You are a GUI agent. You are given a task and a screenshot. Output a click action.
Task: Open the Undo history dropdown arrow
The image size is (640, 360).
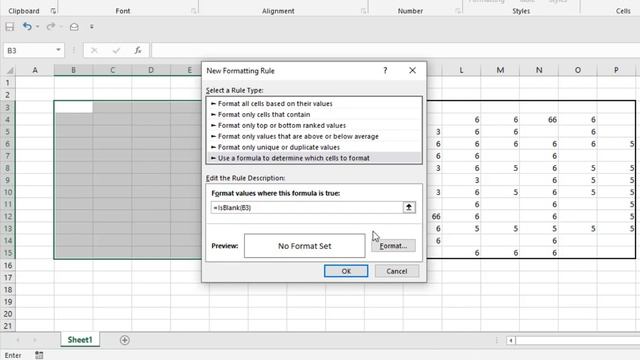click(x=38, y=27)
